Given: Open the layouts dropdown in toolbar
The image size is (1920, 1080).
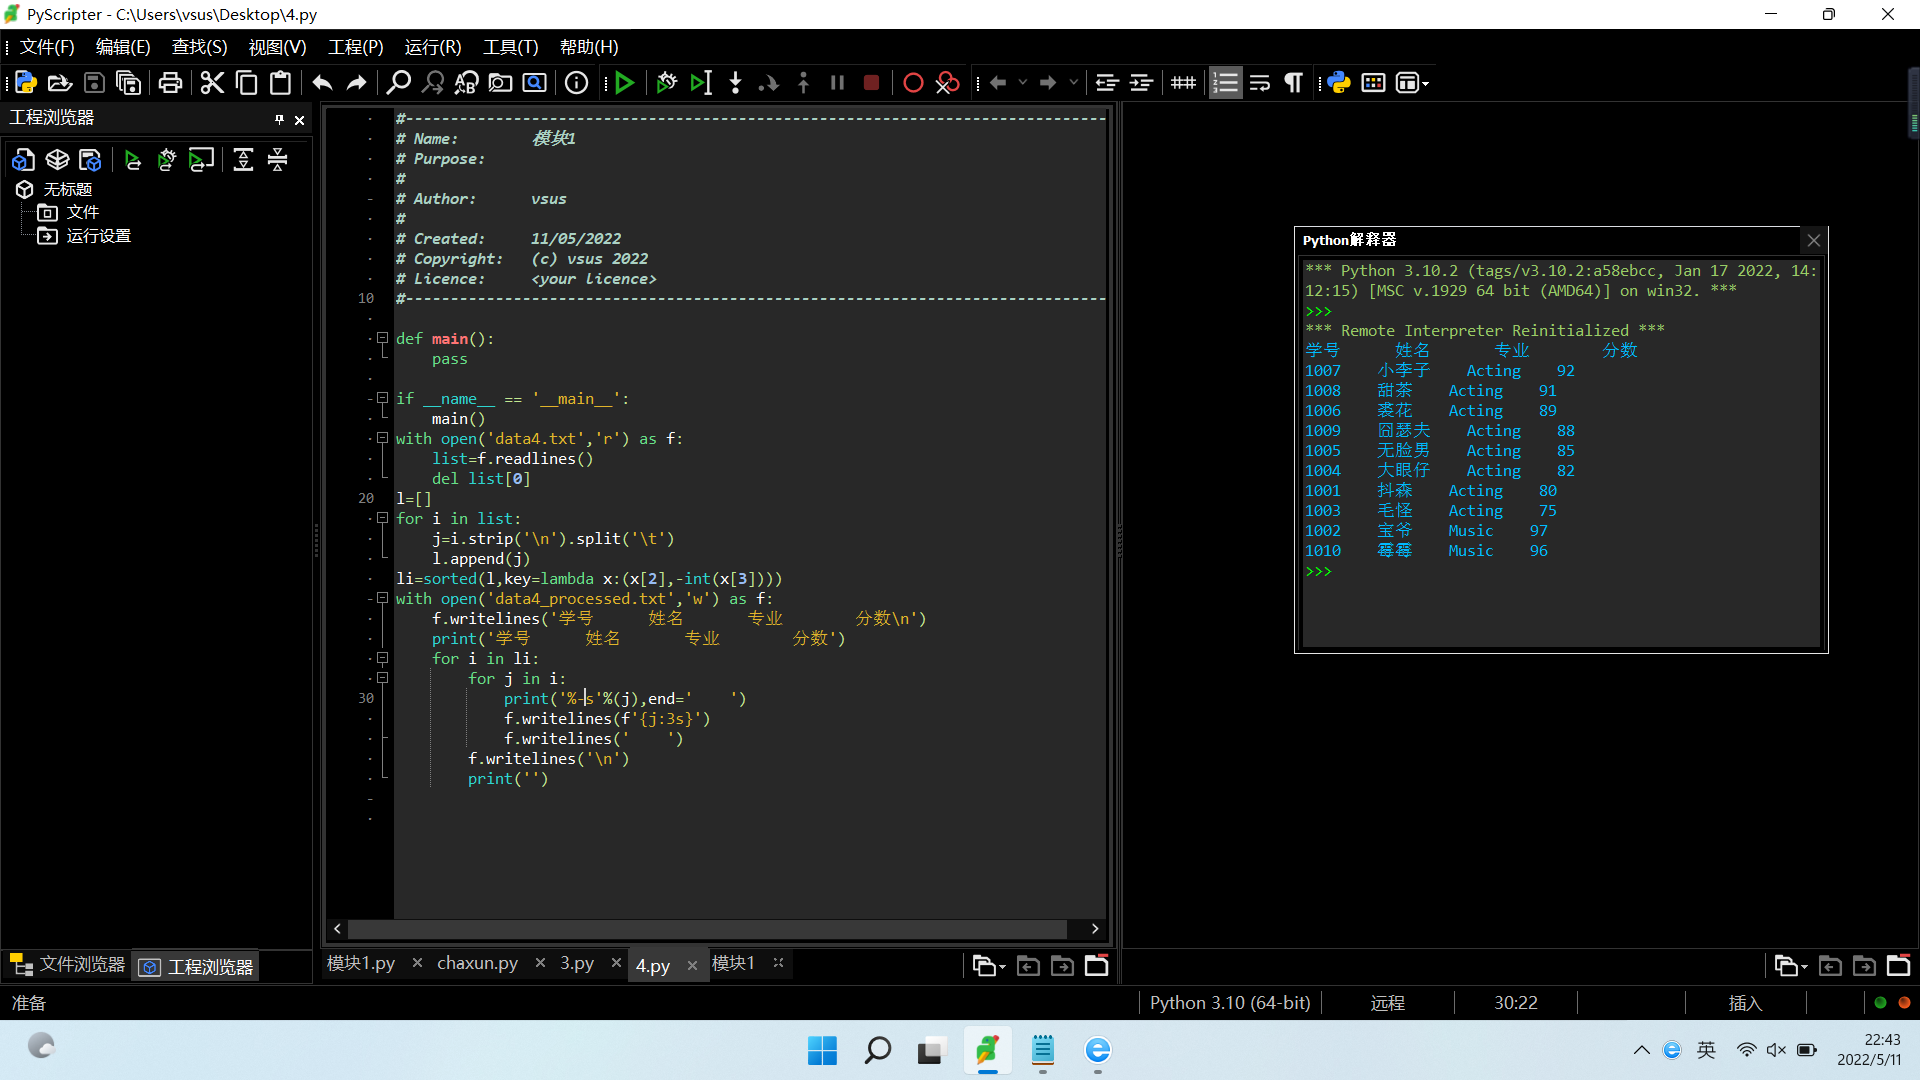Looking at the screenshot, I should tap(1411, 83).
